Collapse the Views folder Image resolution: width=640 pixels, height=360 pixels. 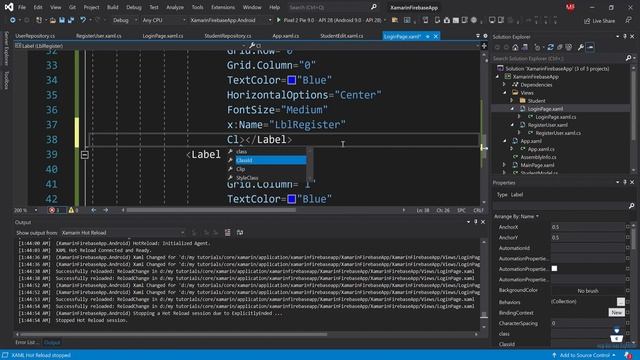click(x=504, y=93)
